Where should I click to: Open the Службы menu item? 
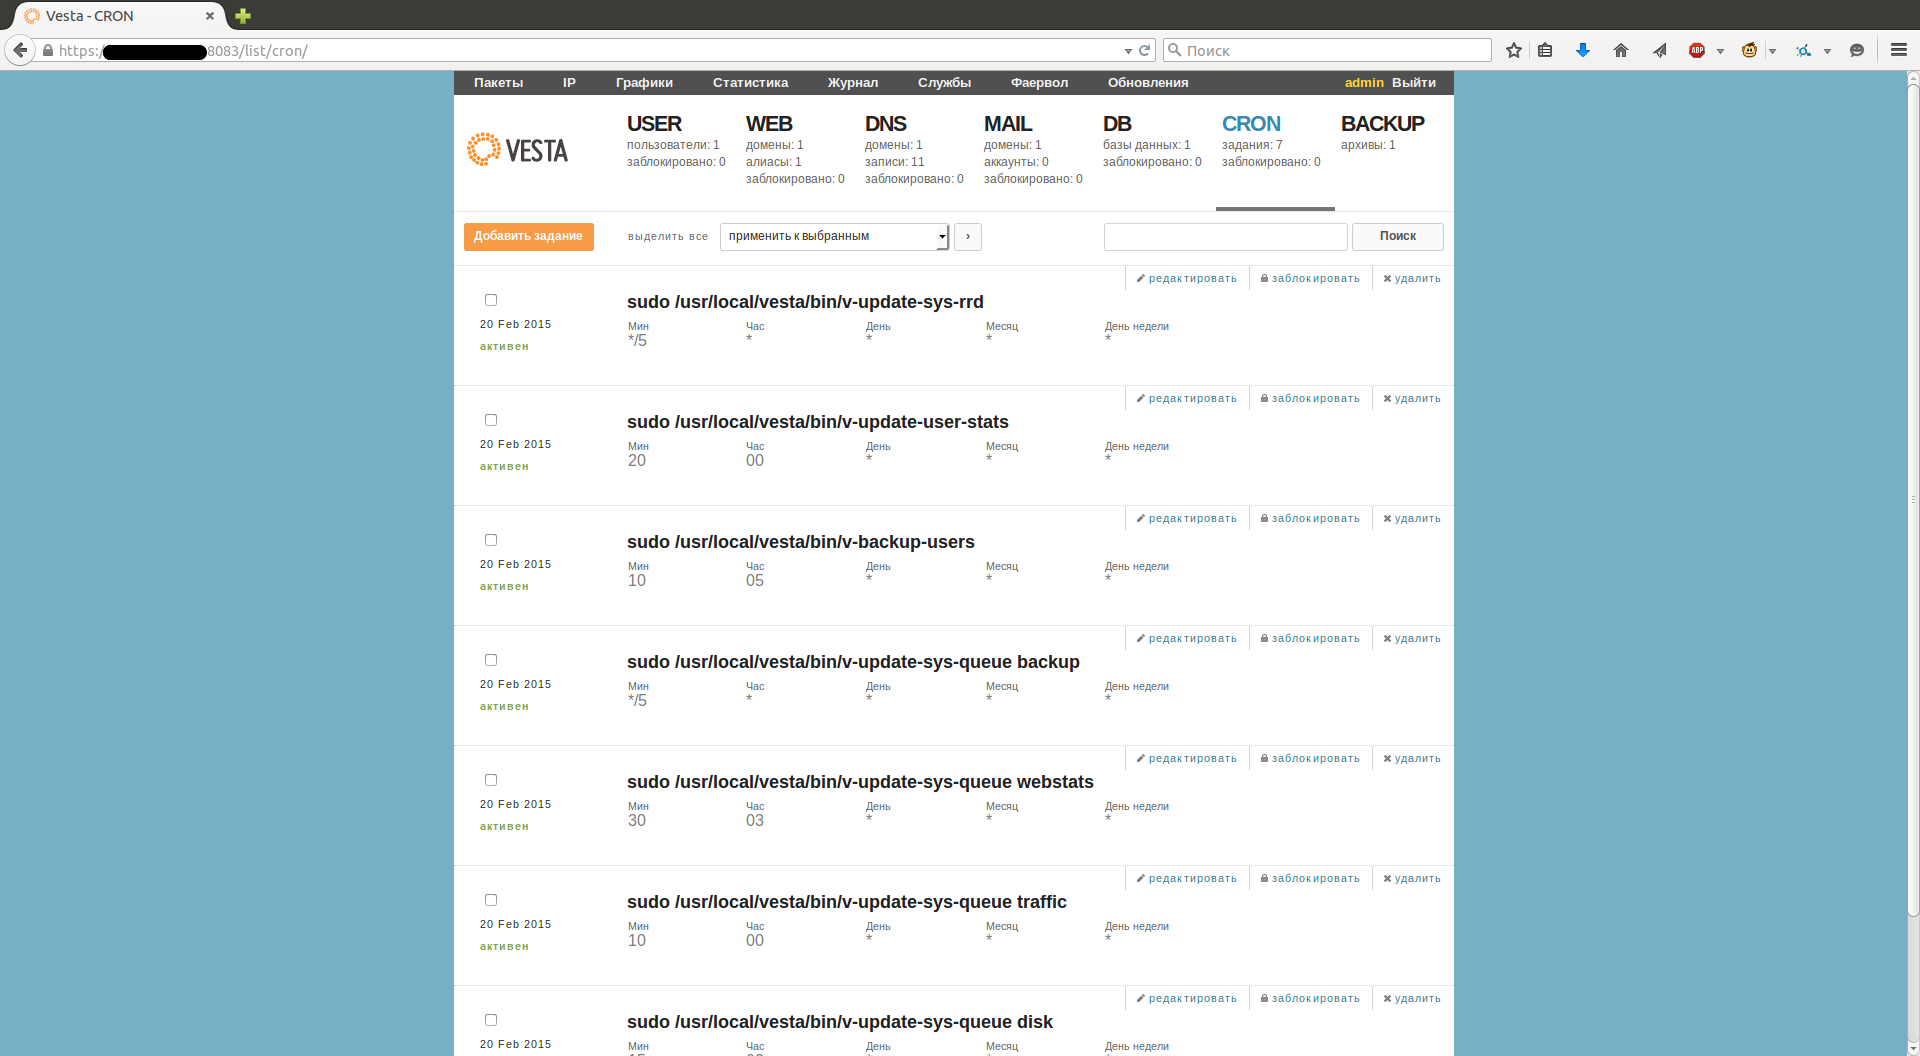tap(944, 83)
